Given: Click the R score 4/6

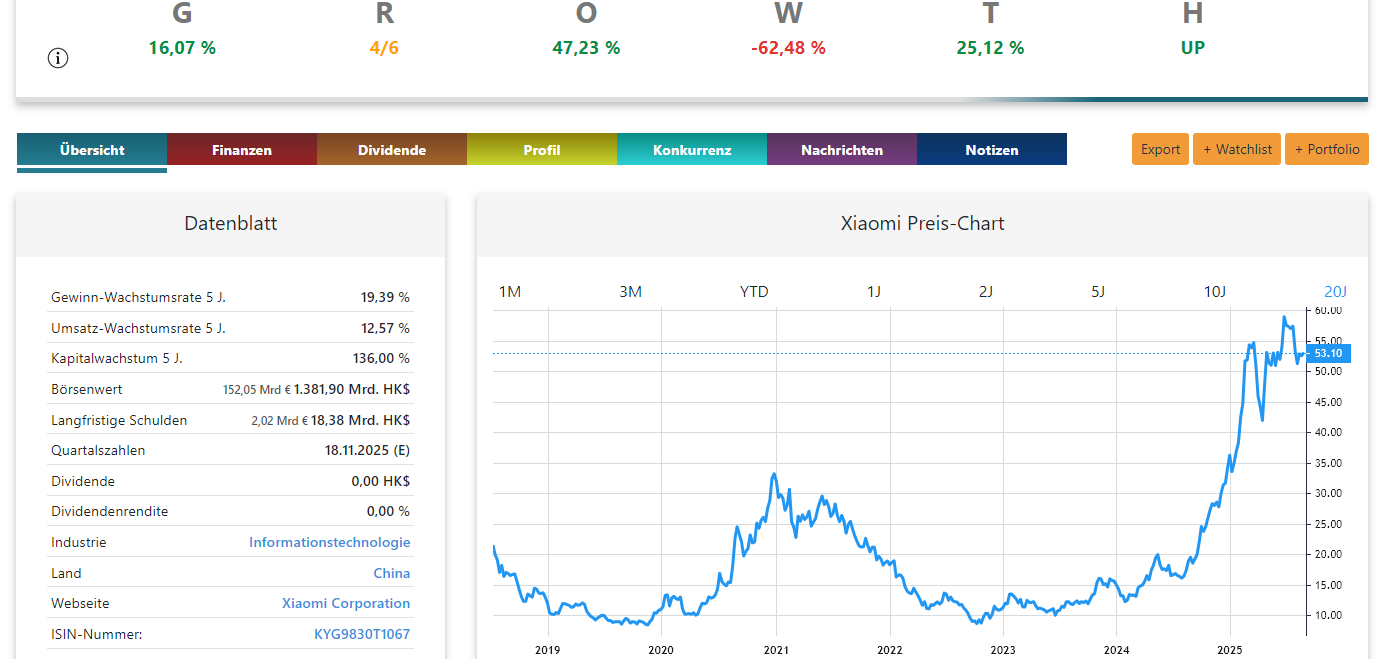Looking at the screenshot, I should tap(384, 47).
